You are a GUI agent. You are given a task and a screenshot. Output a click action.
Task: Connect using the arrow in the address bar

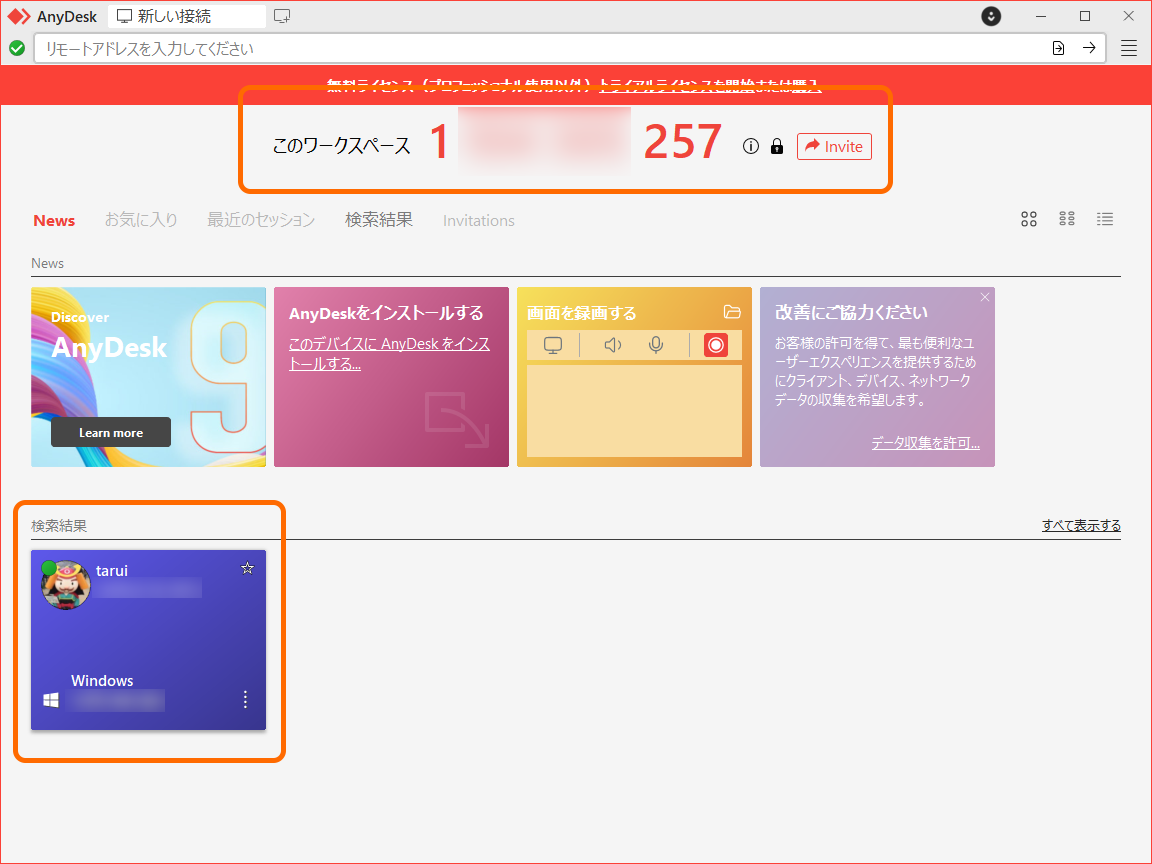pos(1089,47)
